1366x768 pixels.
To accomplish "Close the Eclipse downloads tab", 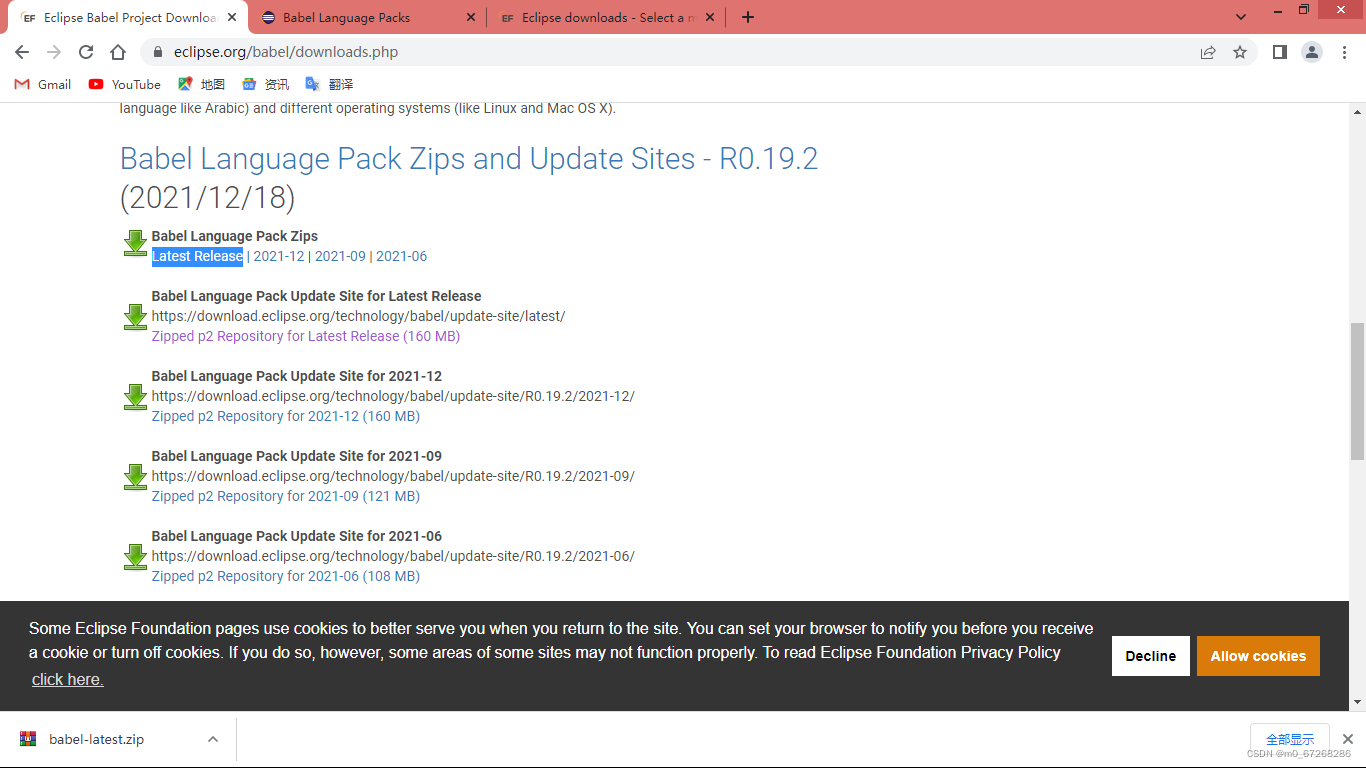I will click(710, 17).
